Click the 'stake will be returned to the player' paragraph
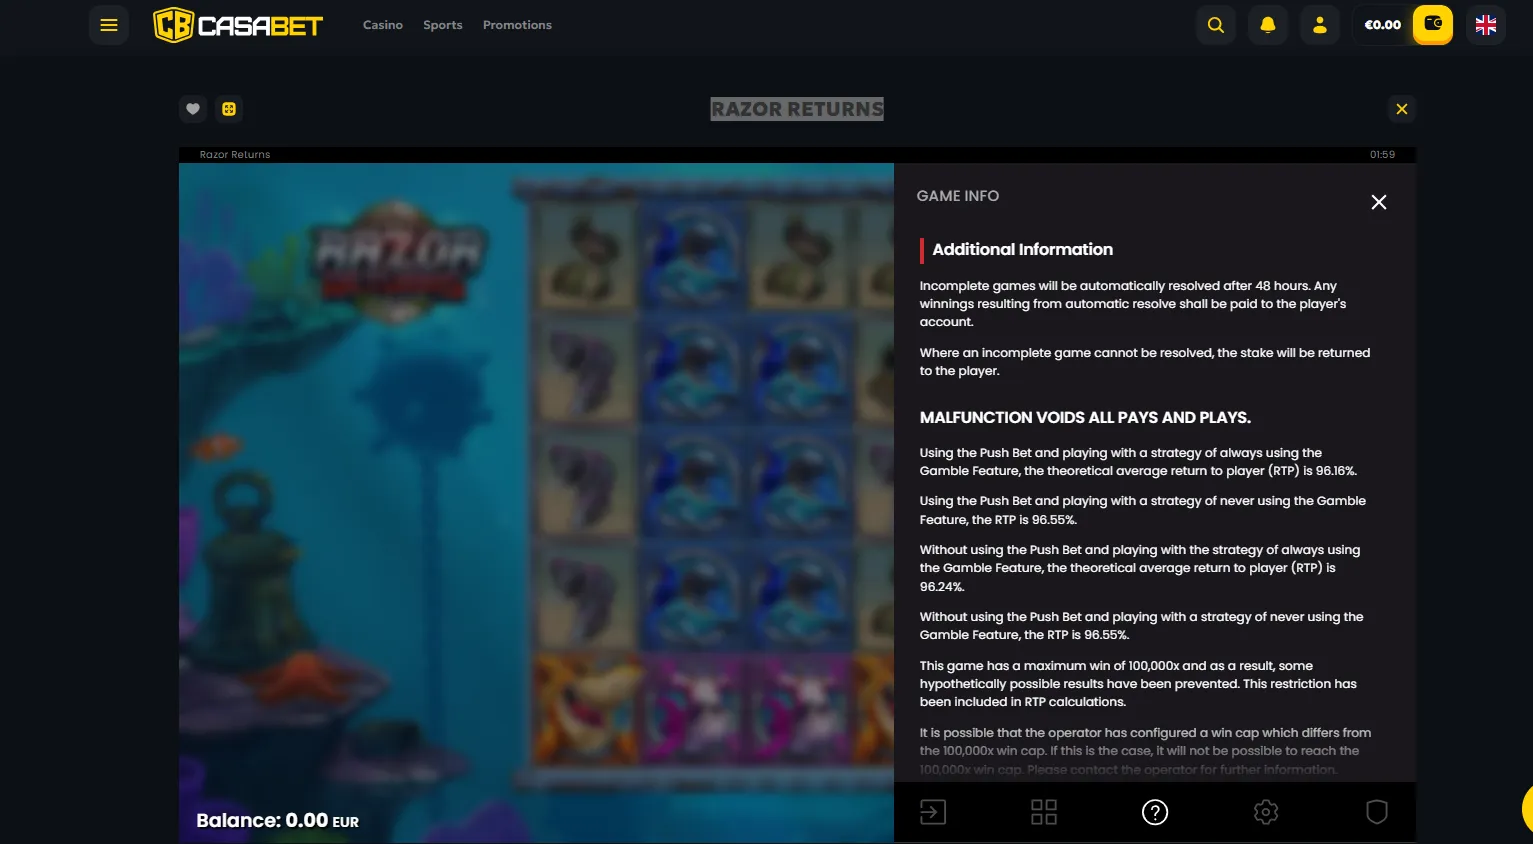The height and width of the screenshot is (844, 1533). tap(1145, 362)
